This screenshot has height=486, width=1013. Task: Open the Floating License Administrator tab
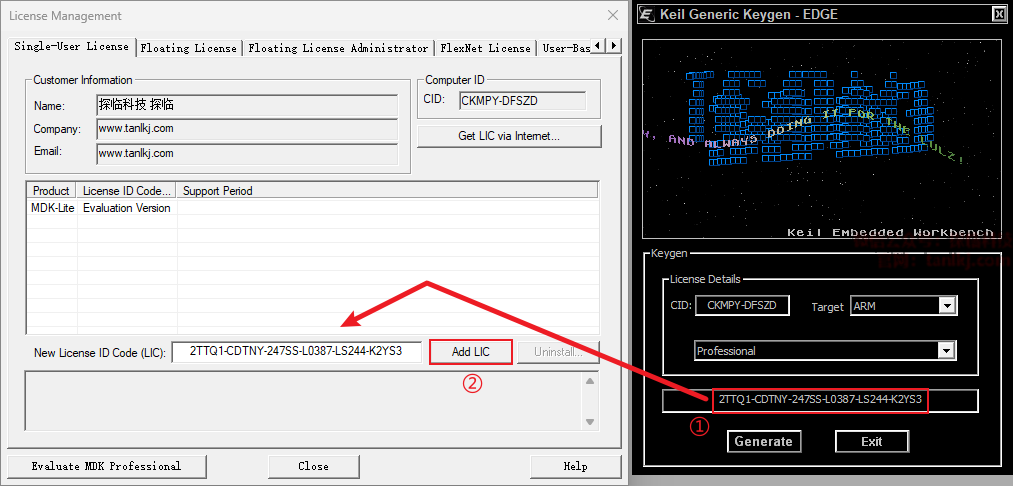(x=338, y=48)
